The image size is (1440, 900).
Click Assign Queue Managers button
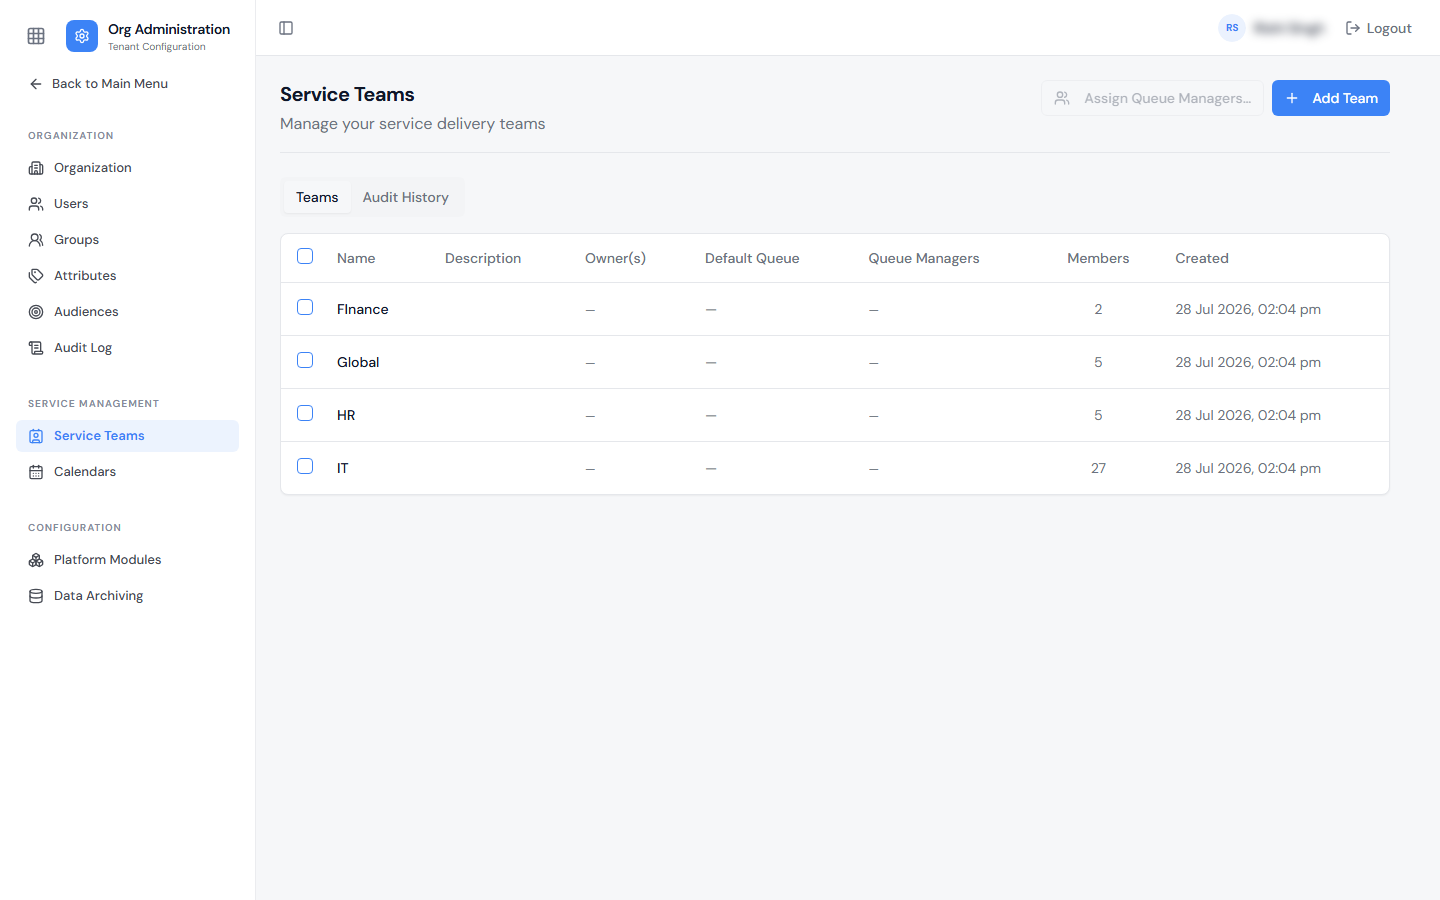[1152, 98]
